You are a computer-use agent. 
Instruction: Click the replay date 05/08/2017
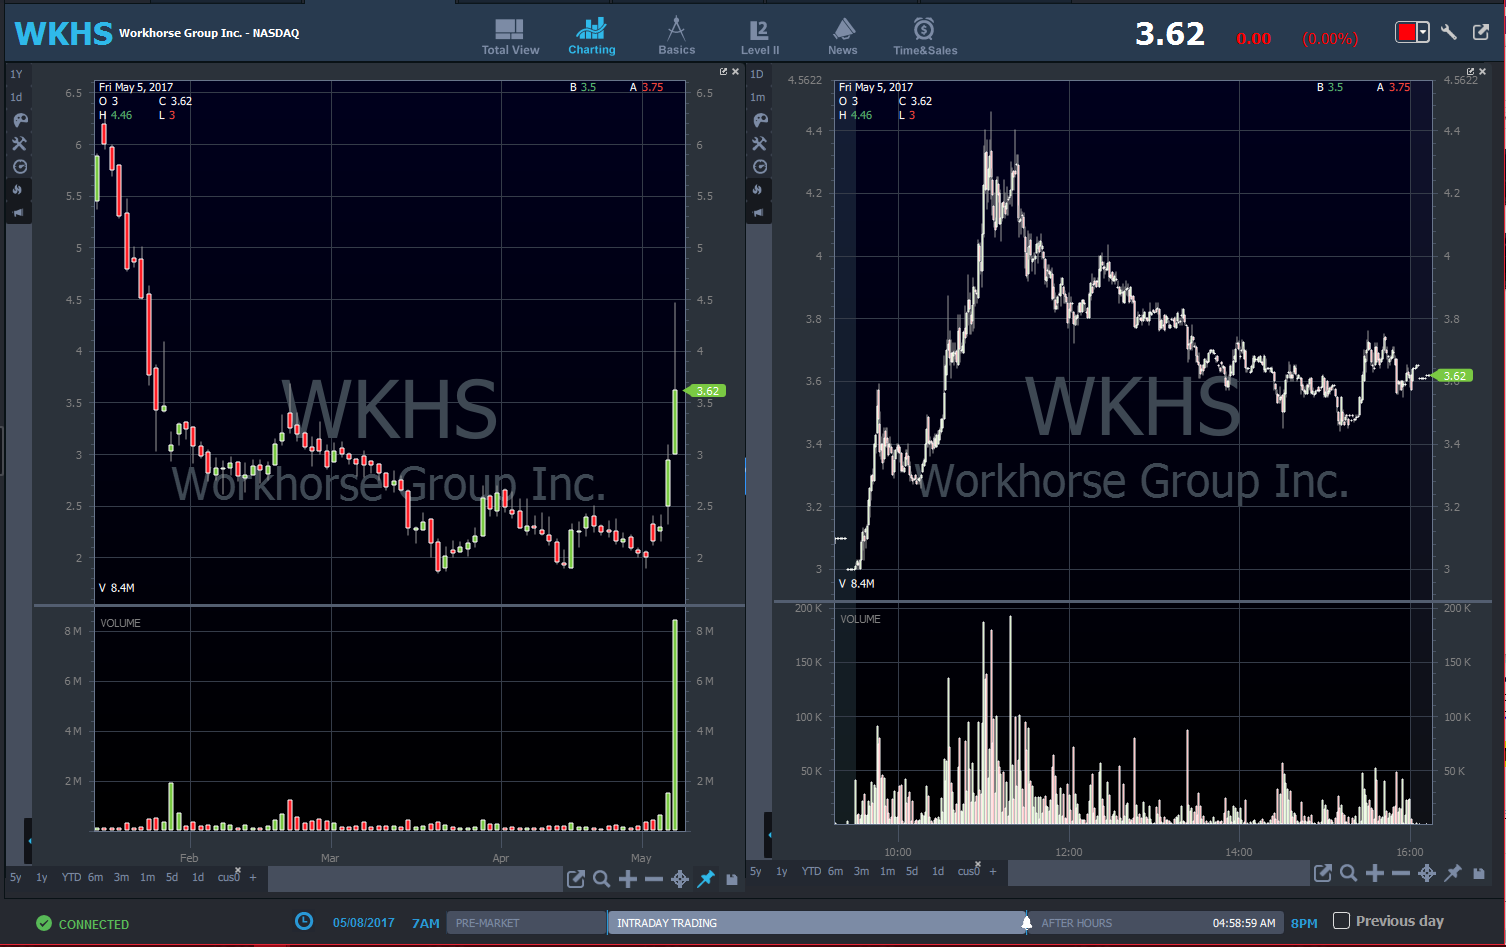click(364, 923)
